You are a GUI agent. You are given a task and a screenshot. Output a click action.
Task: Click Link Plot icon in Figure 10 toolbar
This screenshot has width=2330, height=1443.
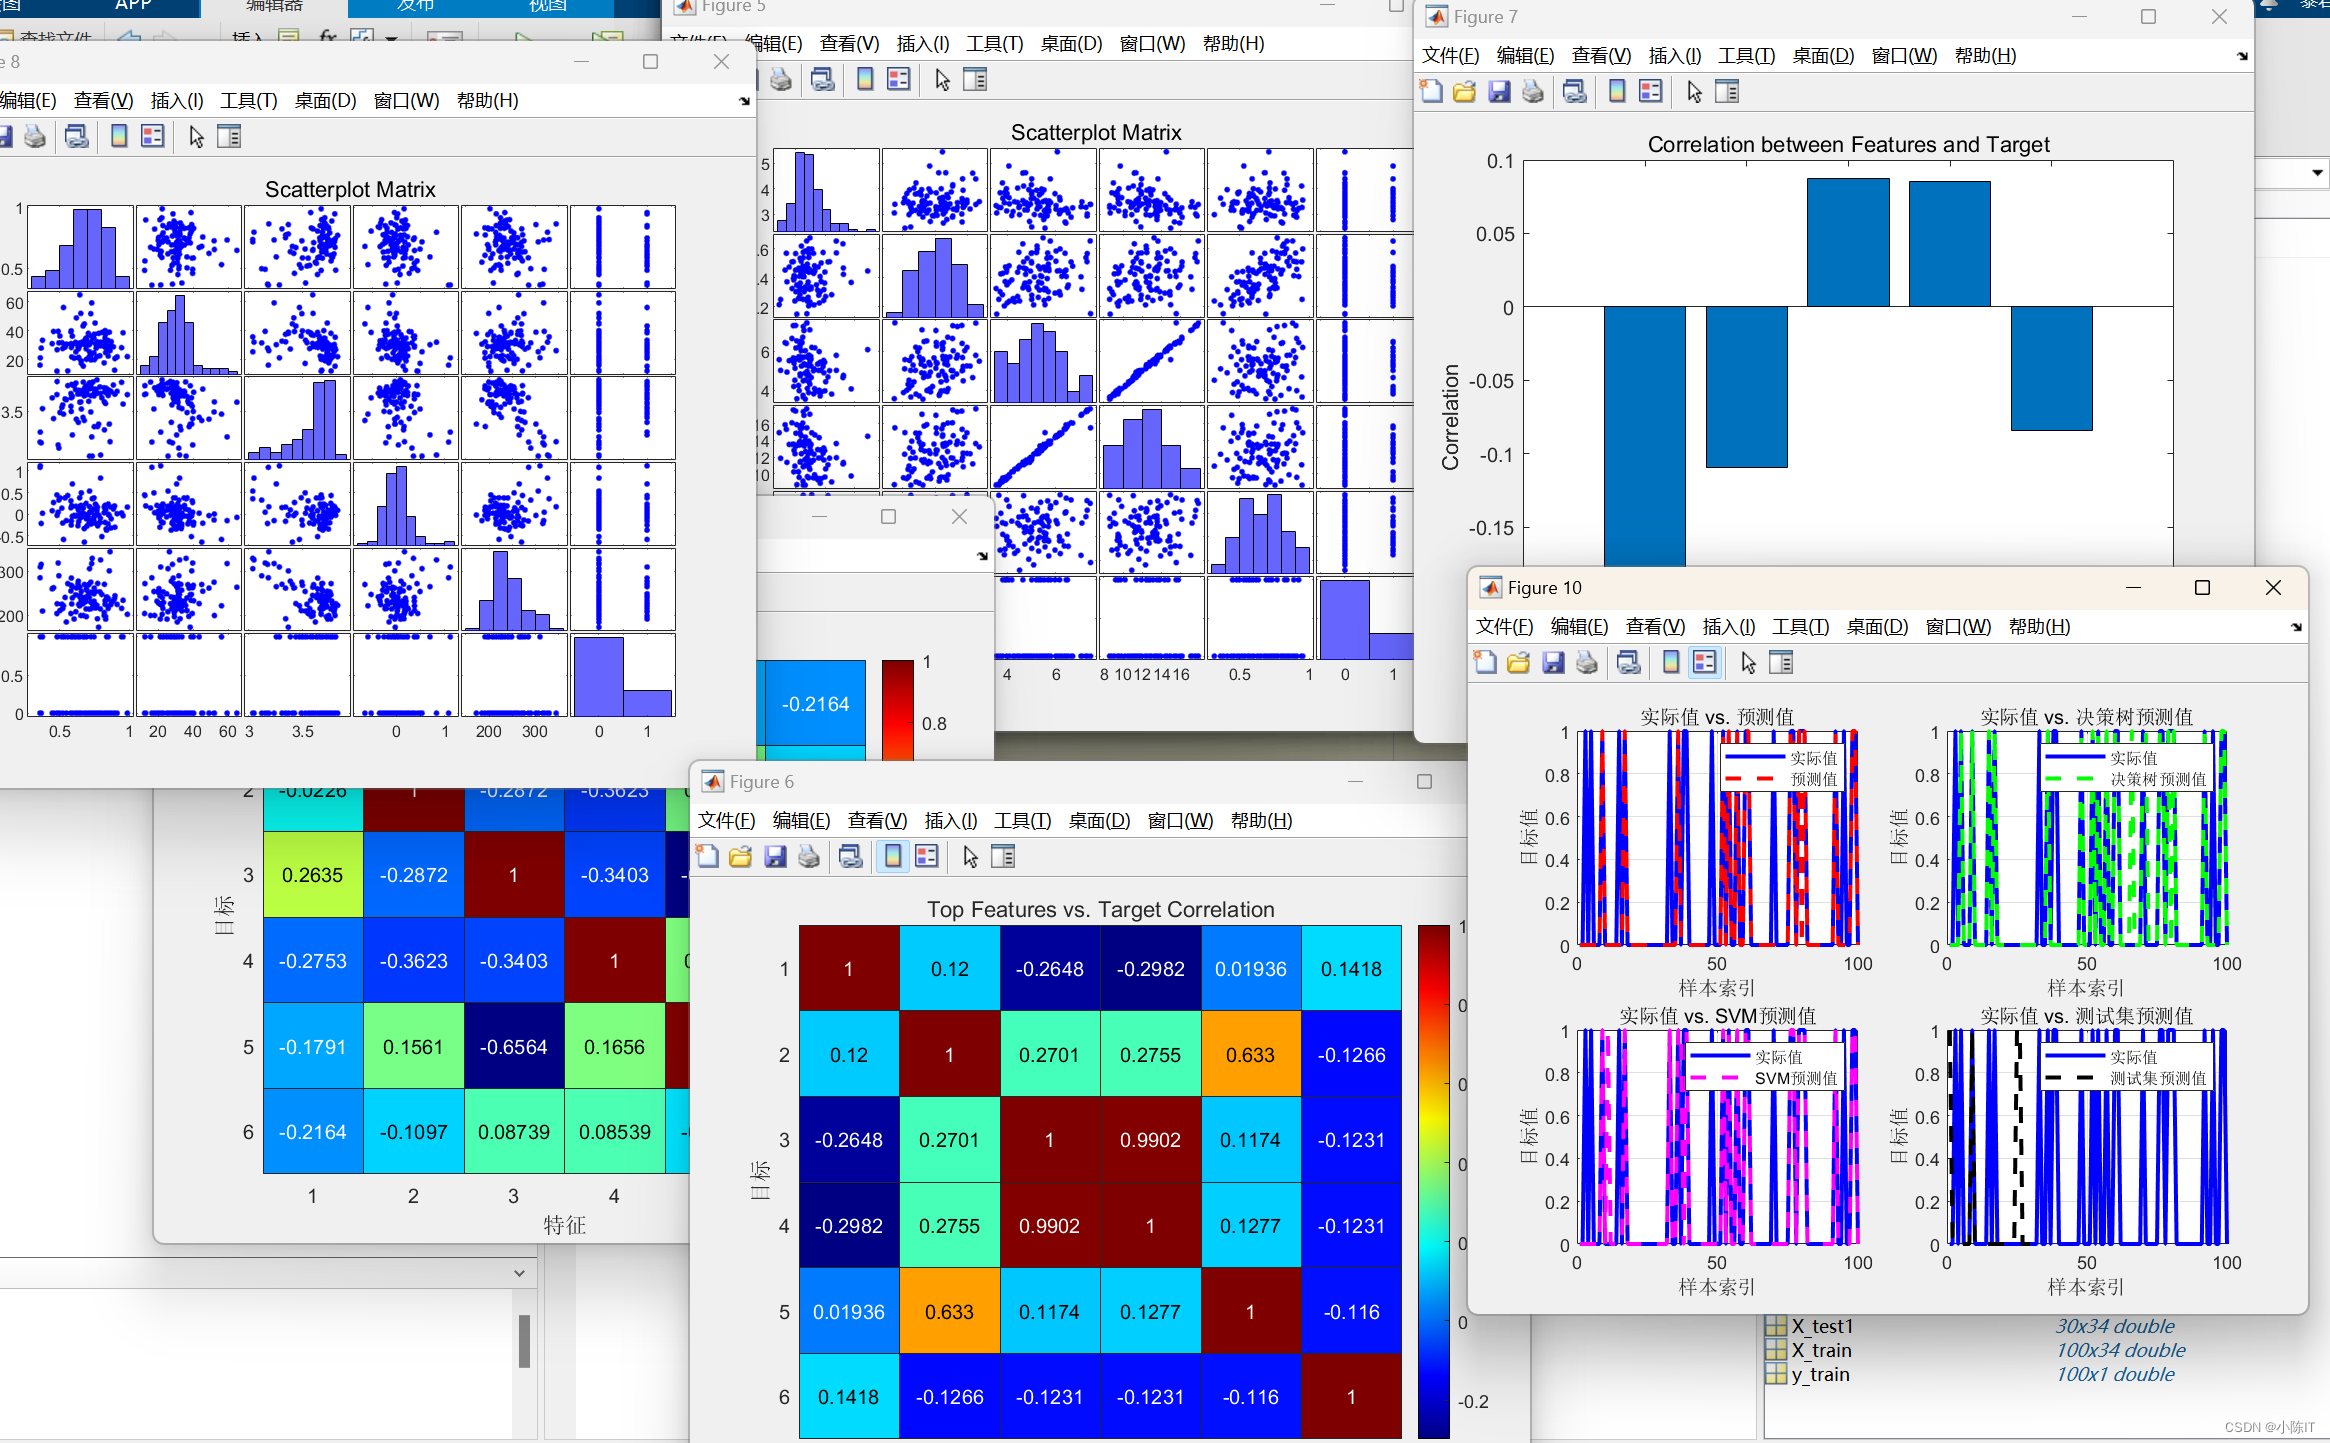click(1628, 663)
